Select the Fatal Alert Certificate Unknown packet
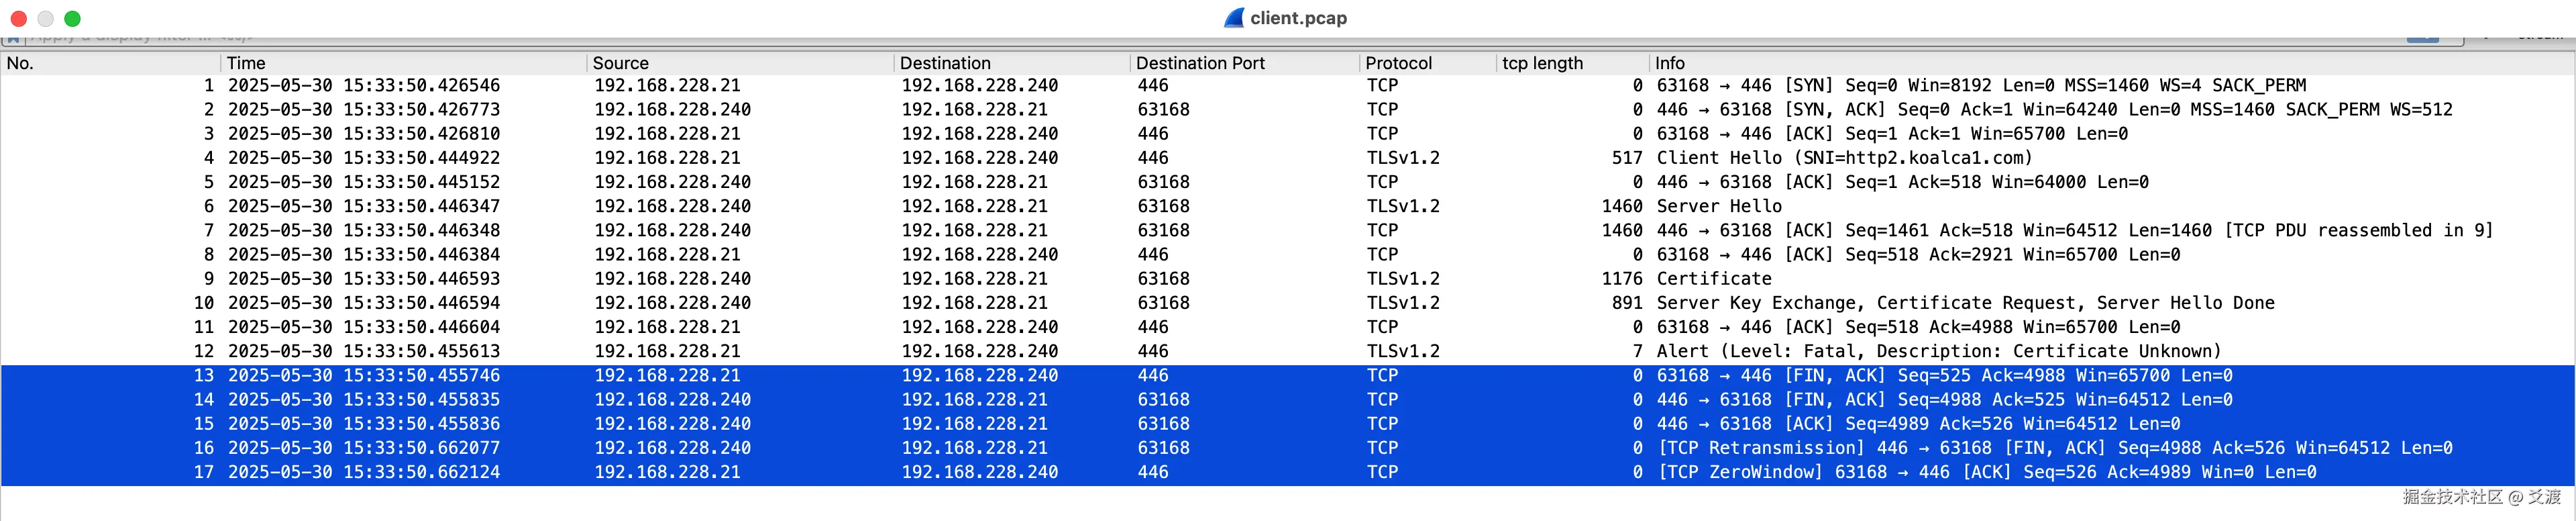The image size is (2576, 521). (x=1288, y=351)
